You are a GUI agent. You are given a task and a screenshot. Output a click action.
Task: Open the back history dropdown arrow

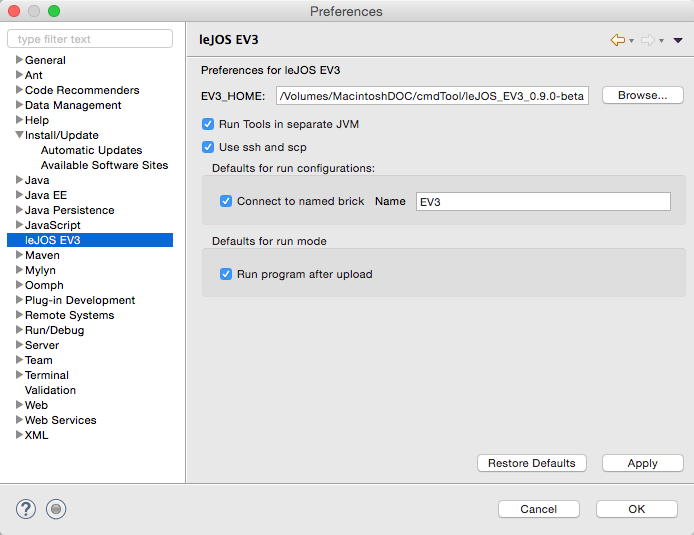click(632, 41)
